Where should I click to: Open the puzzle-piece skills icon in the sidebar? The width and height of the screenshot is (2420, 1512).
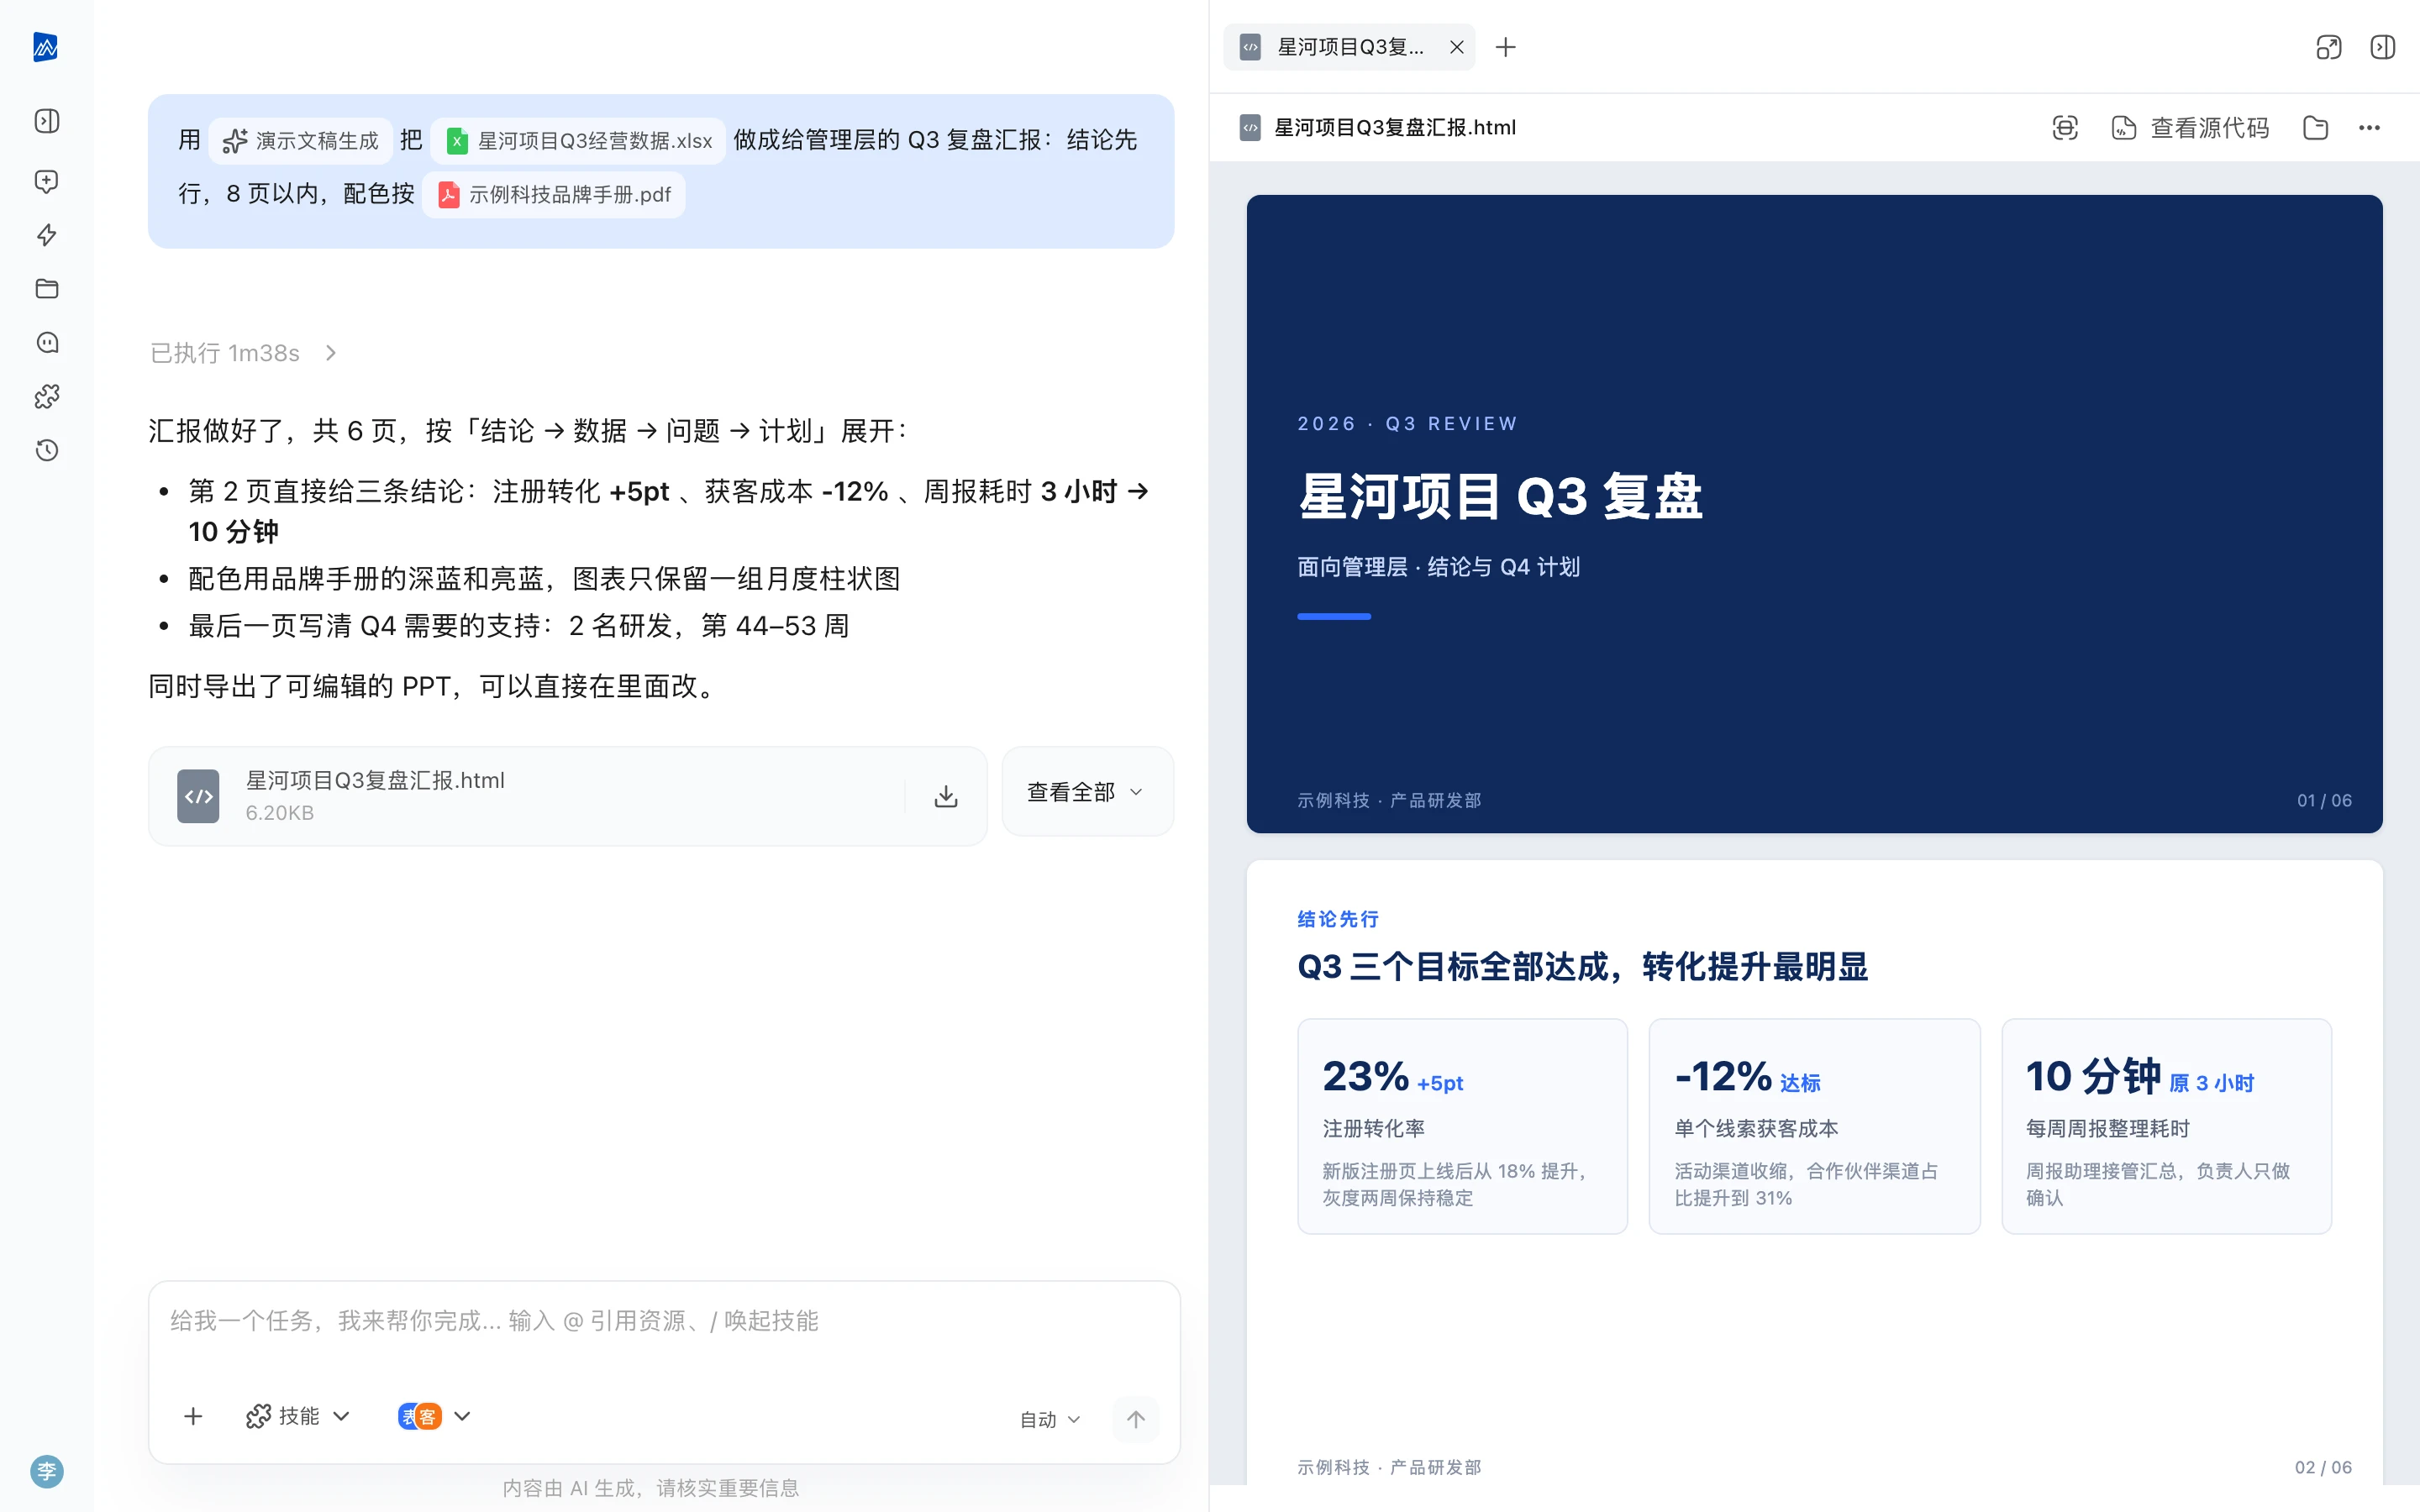pos(47,397)
